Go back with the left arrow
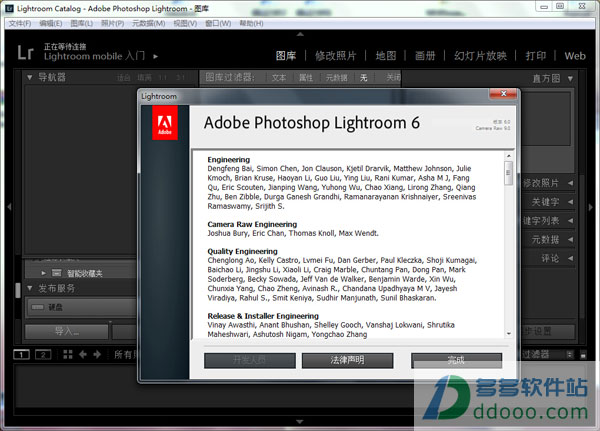600x431 pixels. 83,354
